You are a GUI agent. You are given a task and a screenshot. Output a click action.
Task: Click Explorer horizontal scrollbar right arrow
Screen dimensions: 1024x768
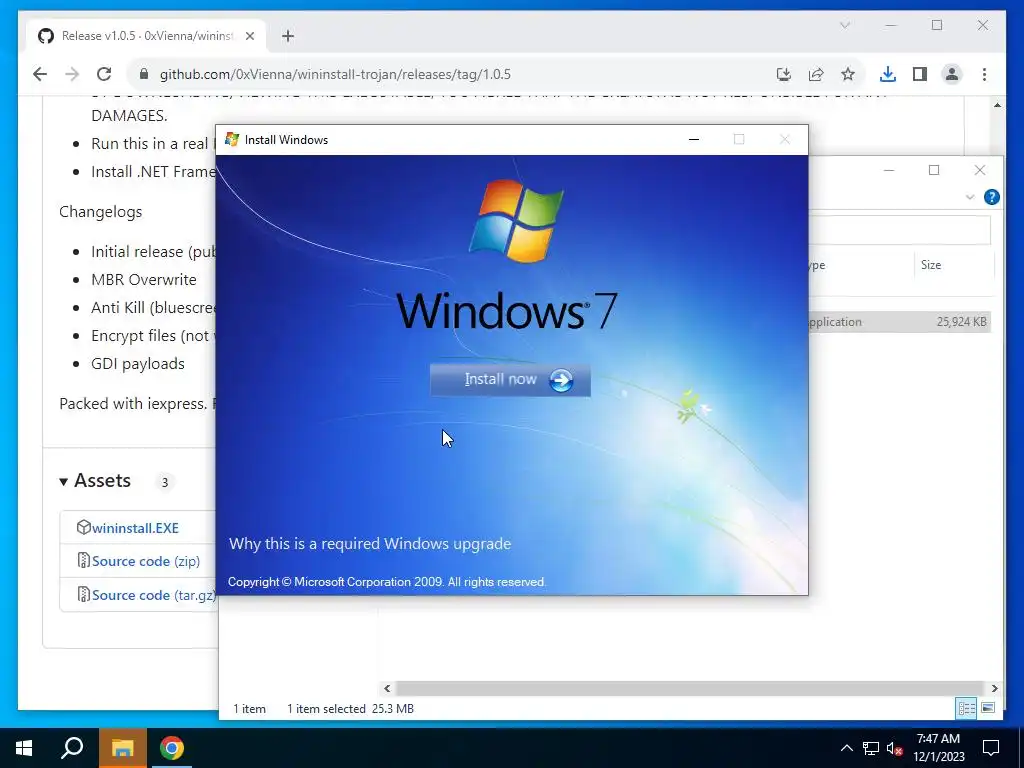pyautogui.click(x=994, y=688)
